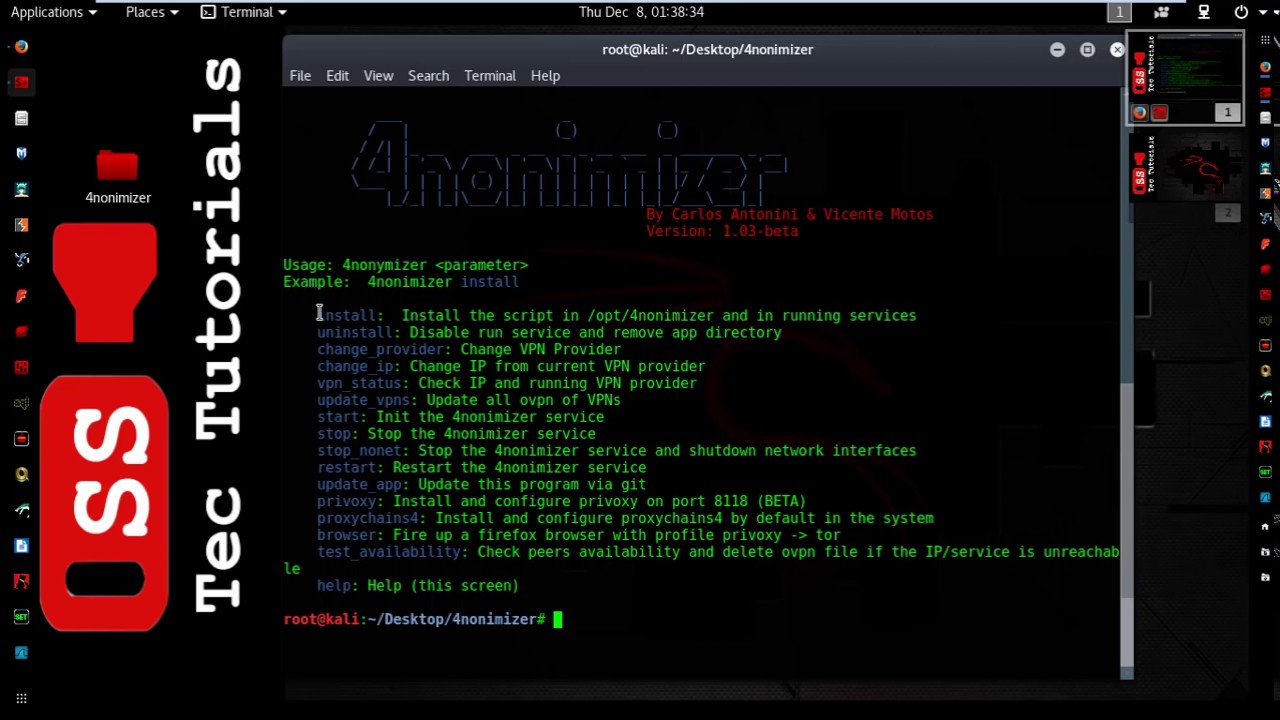Click the screen recording camera indicator
The image size is (1280, 720).
pos(1161,12)
